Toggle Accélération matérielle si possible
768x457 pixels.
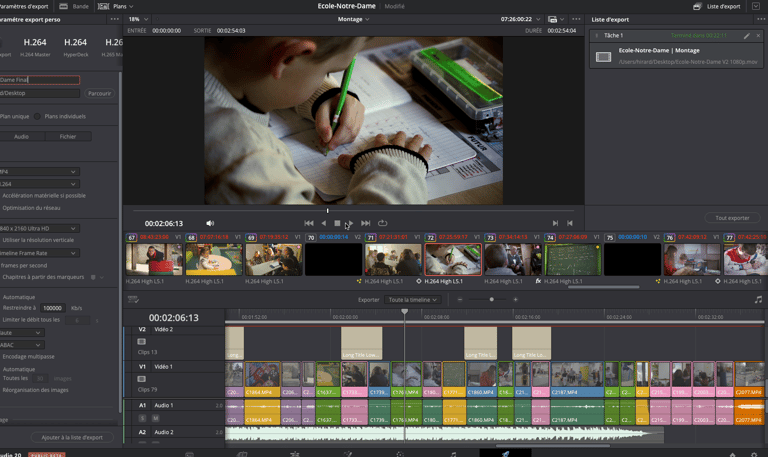(43, 195)
